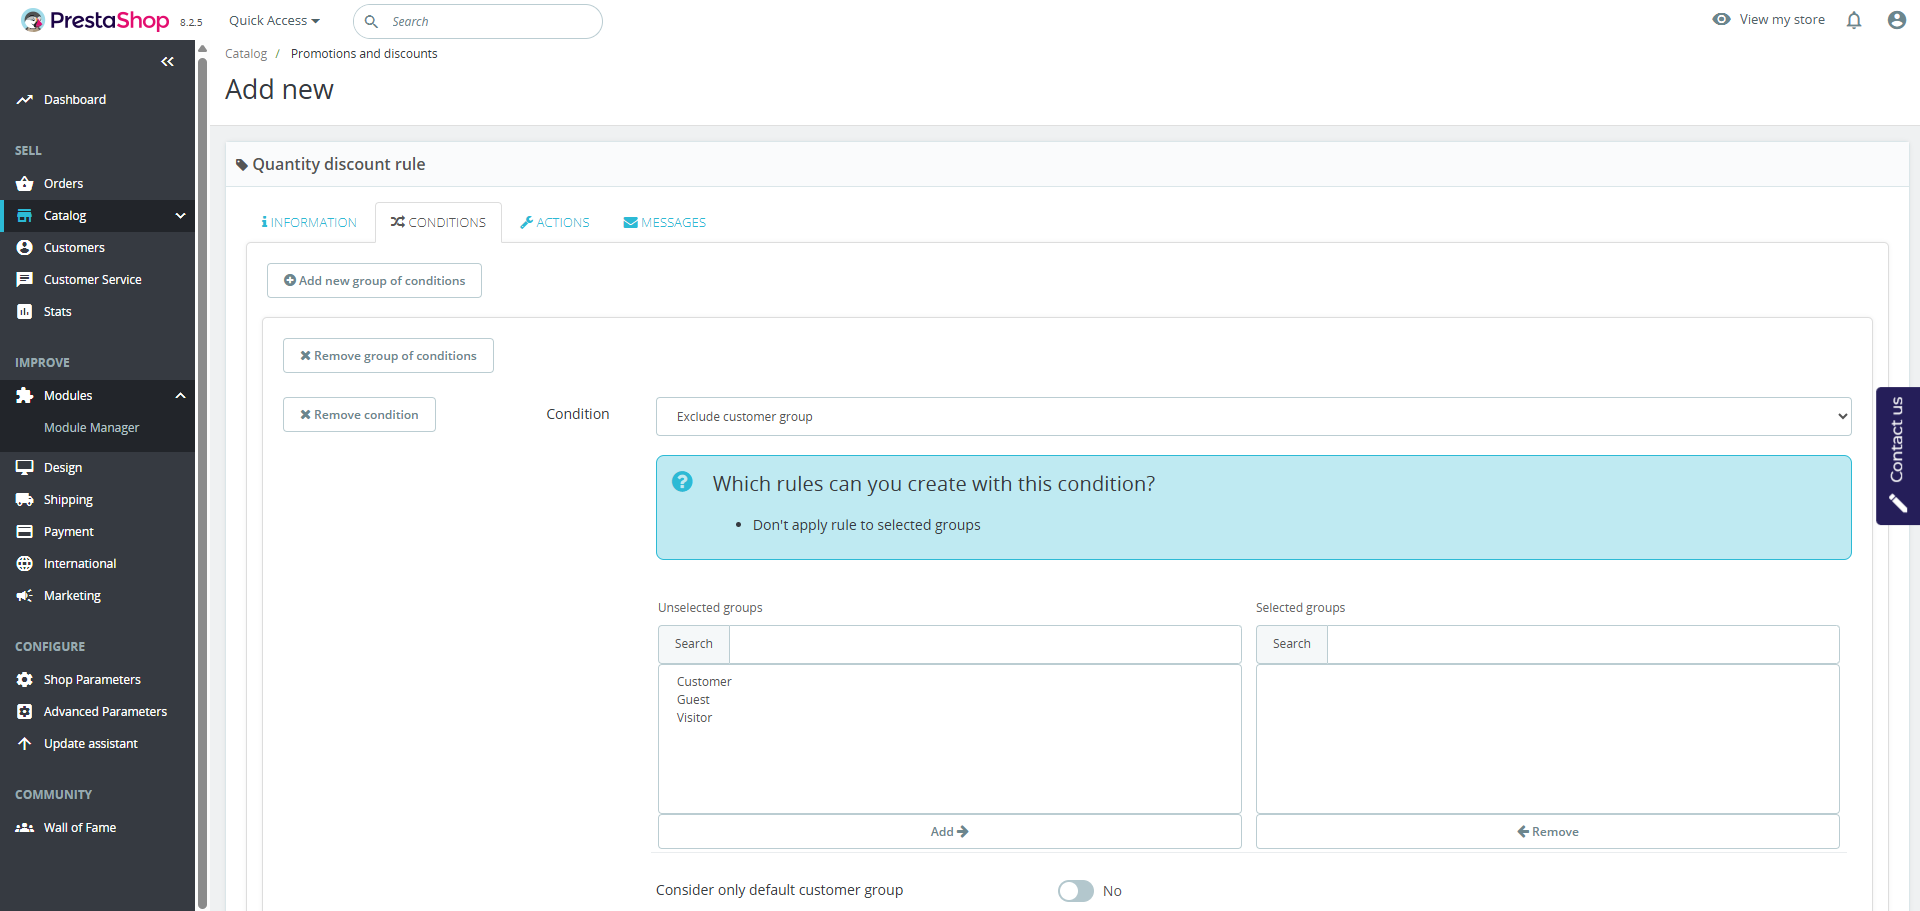Switch to the Actions tab
Screen dimensions: 1920x911
click(555, 223)
